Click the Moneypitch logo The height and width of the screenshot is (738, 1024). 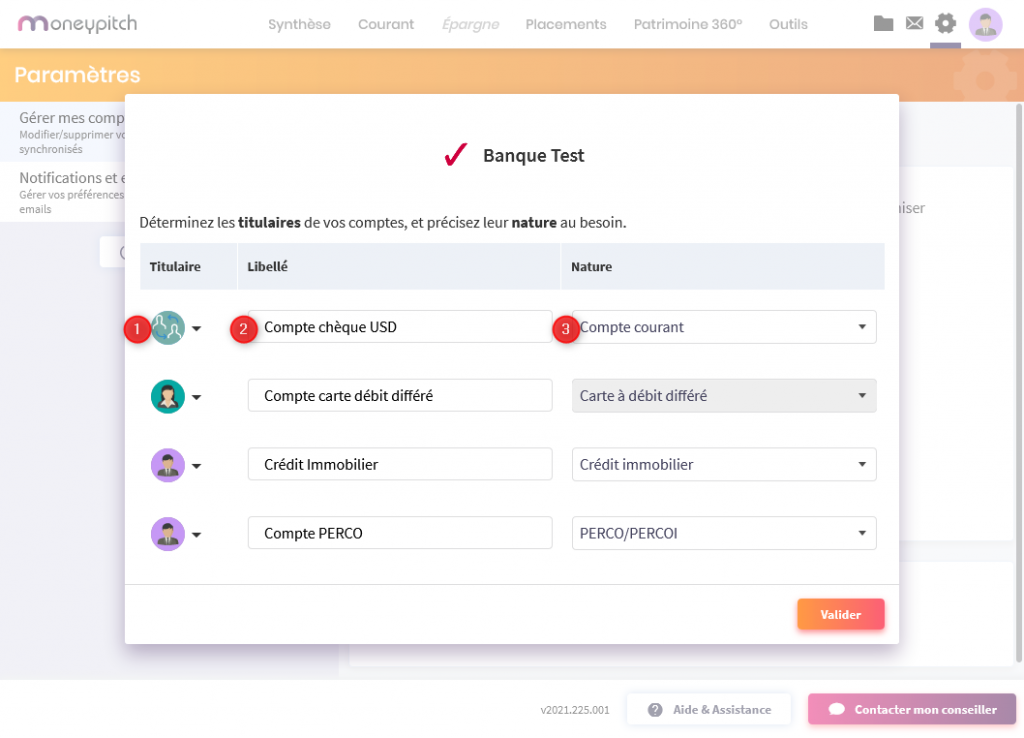(x=77, y=23)
